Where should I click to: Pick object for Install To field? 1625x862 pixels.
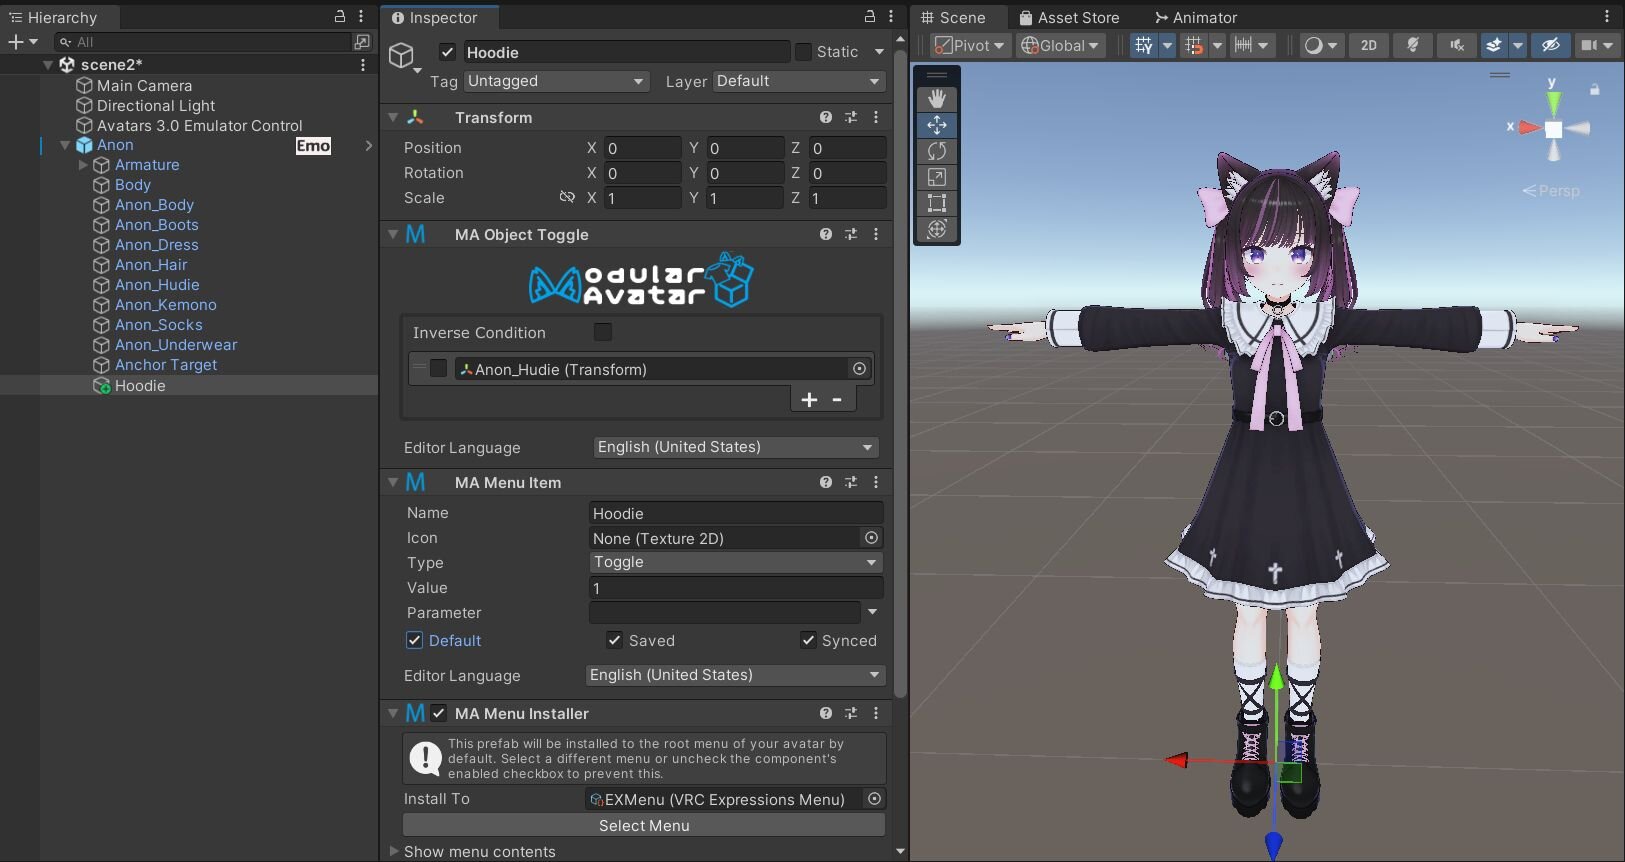point(874,799)
